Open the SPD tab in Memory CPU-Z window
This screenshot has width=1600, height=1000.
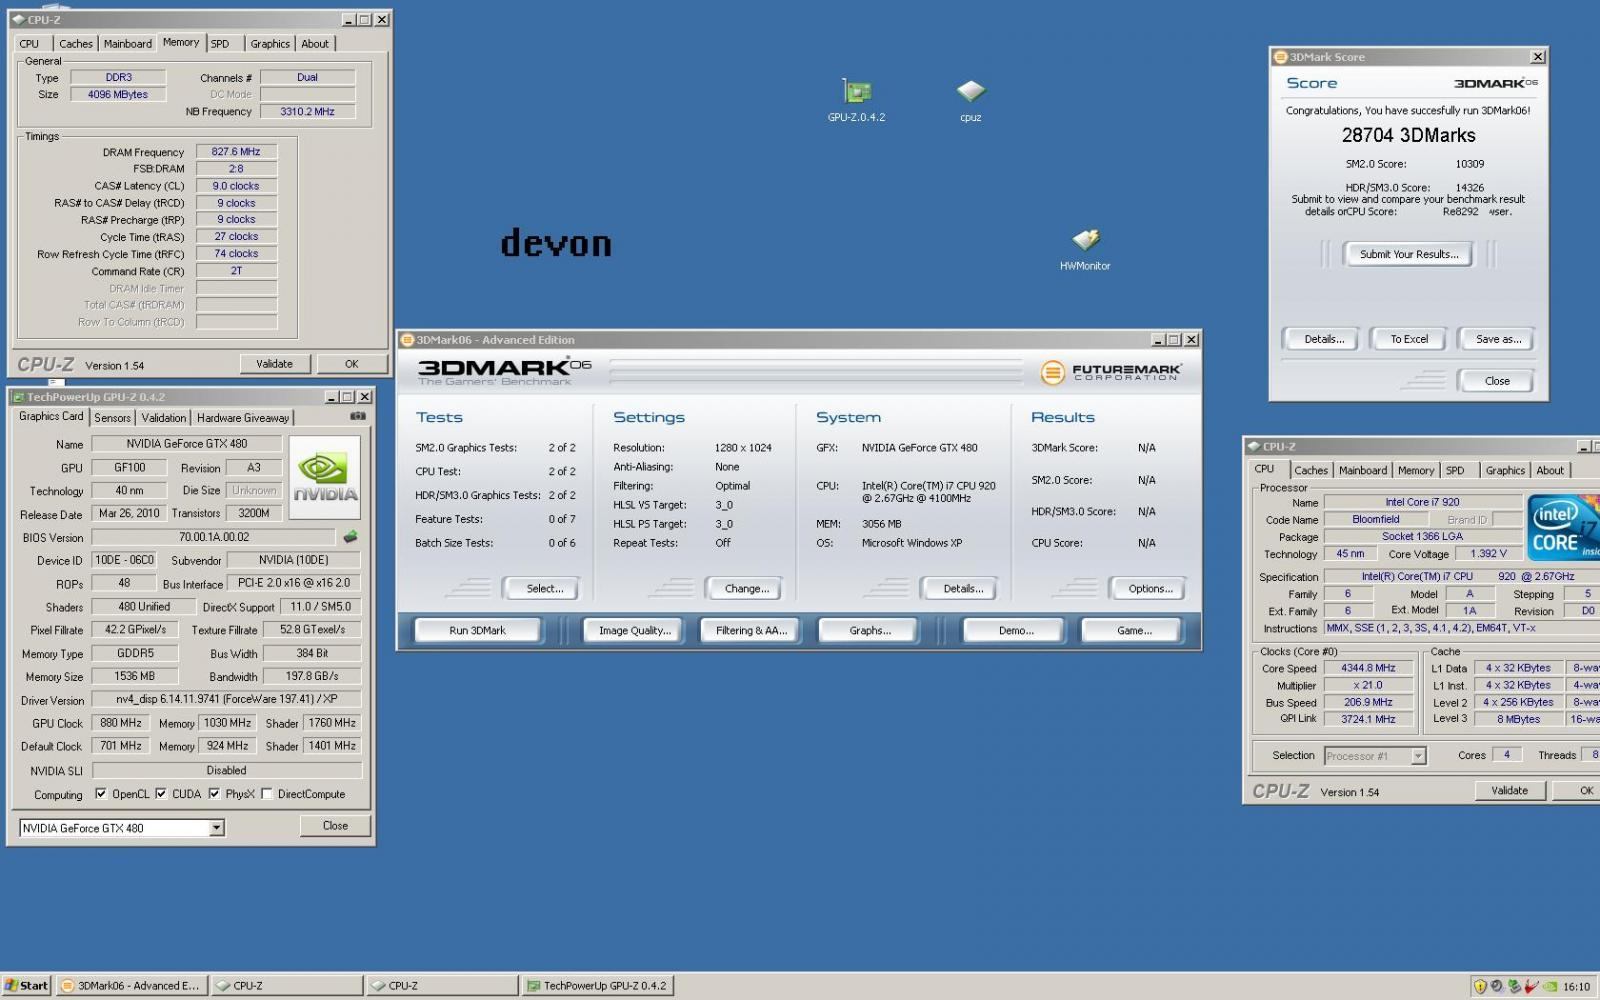220,44
